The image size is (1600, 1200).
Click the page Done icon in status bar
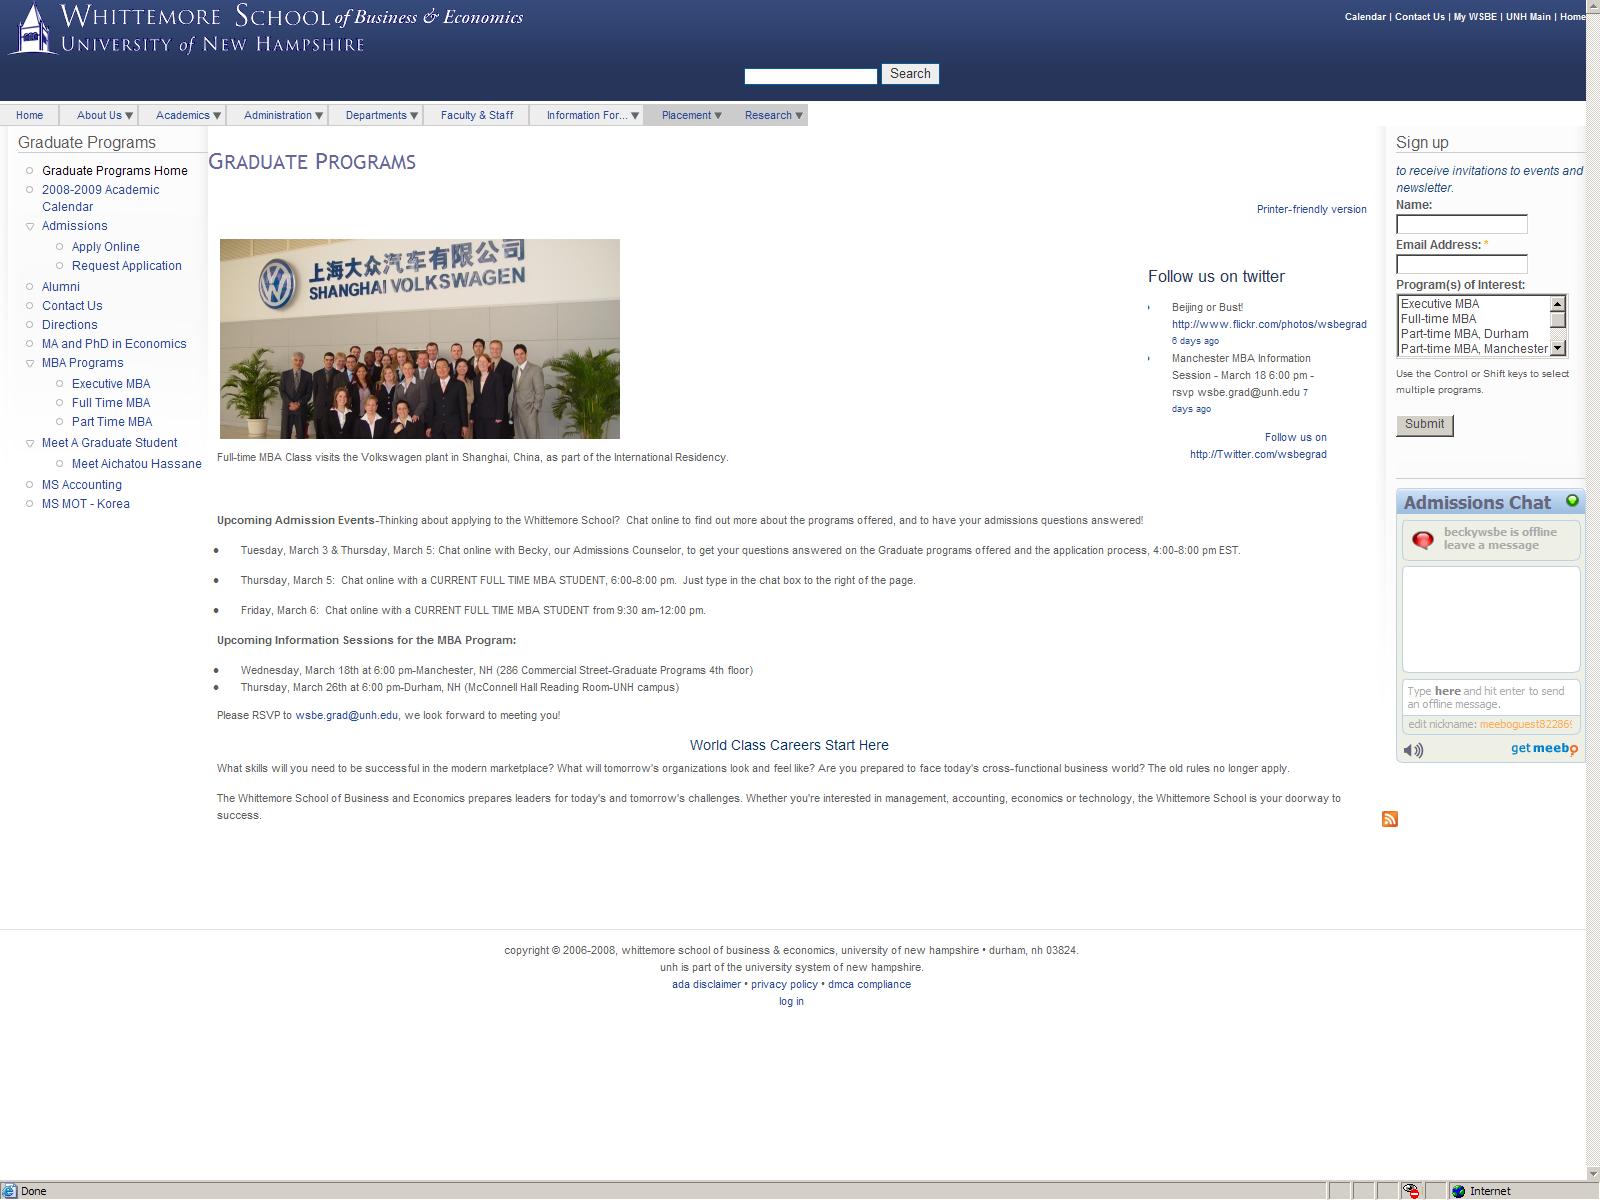(x=10, y=1191)
